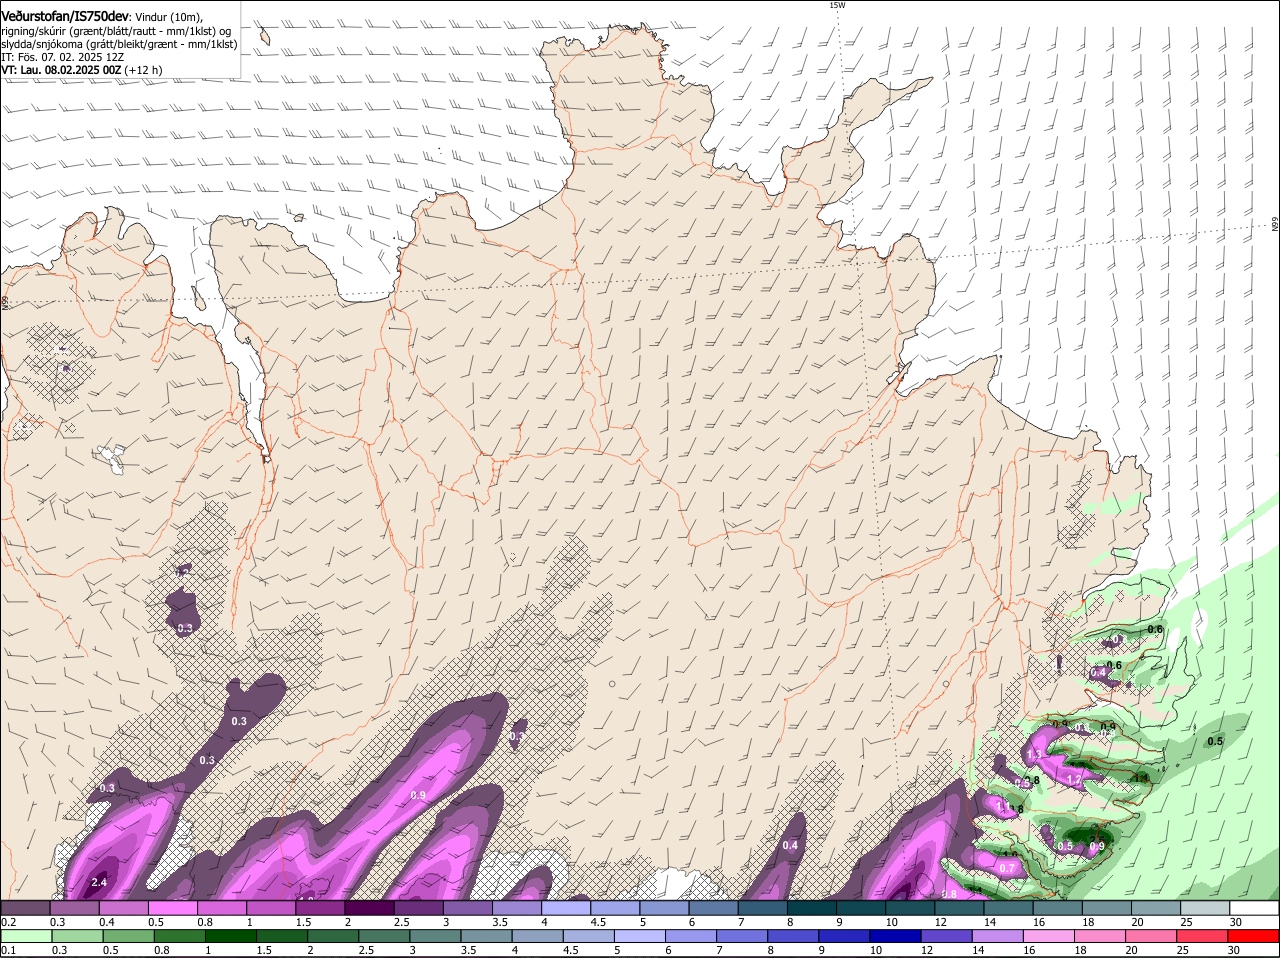Select the VT: Lau. 08.02.2025 00Z (+12 h) line
1280x958 pixels.
(81, 70)
